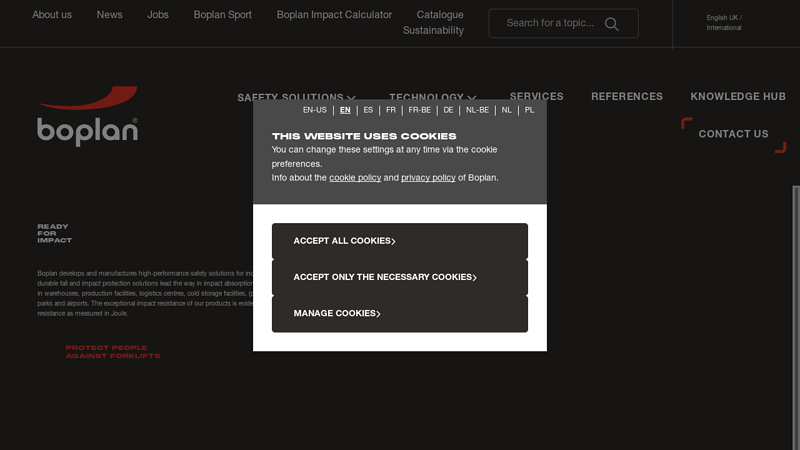
Task: Switch cookie dialog language to ES
Action: point(368,110)
